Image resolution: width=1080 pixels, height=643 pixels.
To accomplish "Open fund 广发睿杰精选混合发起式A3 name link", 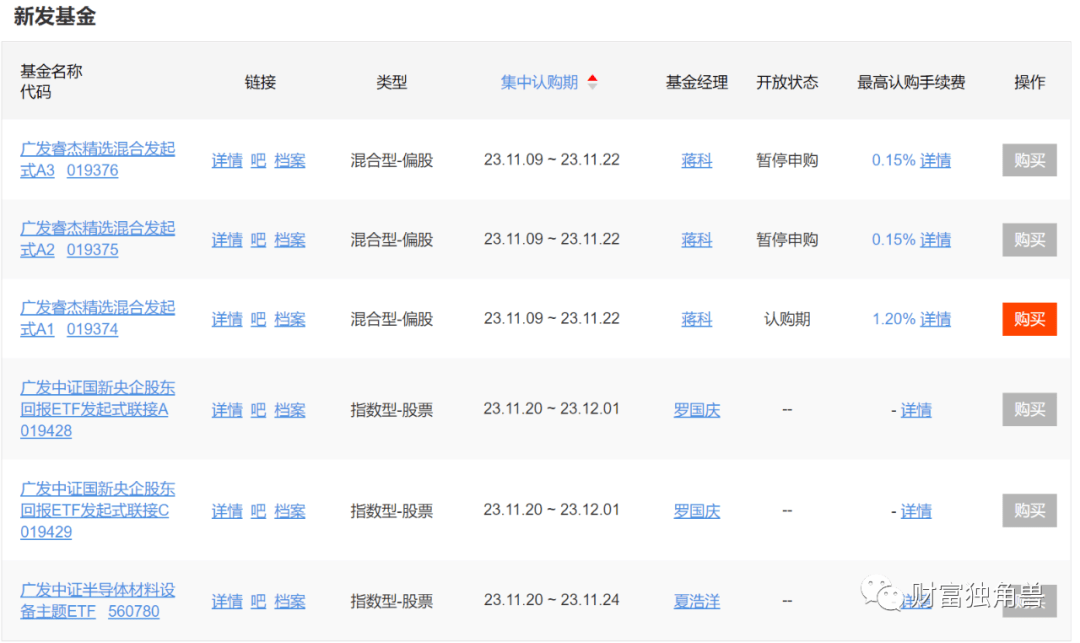I will point(98,159).
